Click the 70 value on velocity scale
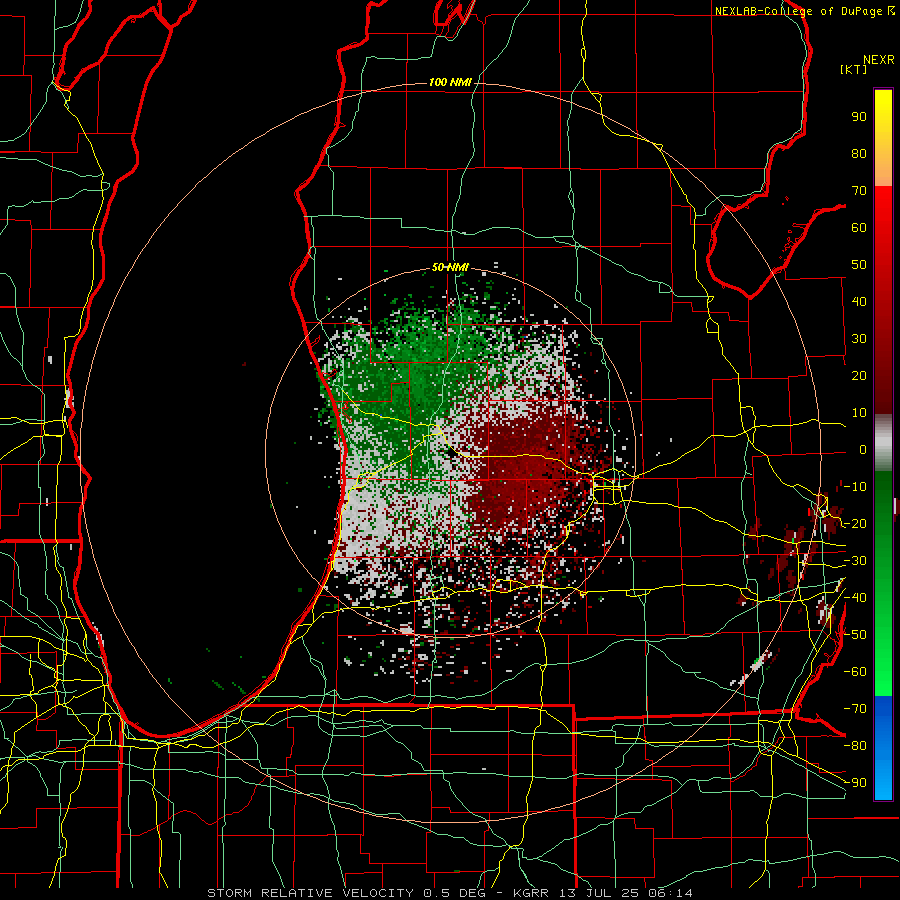900x900 pixels. [859, 191]
